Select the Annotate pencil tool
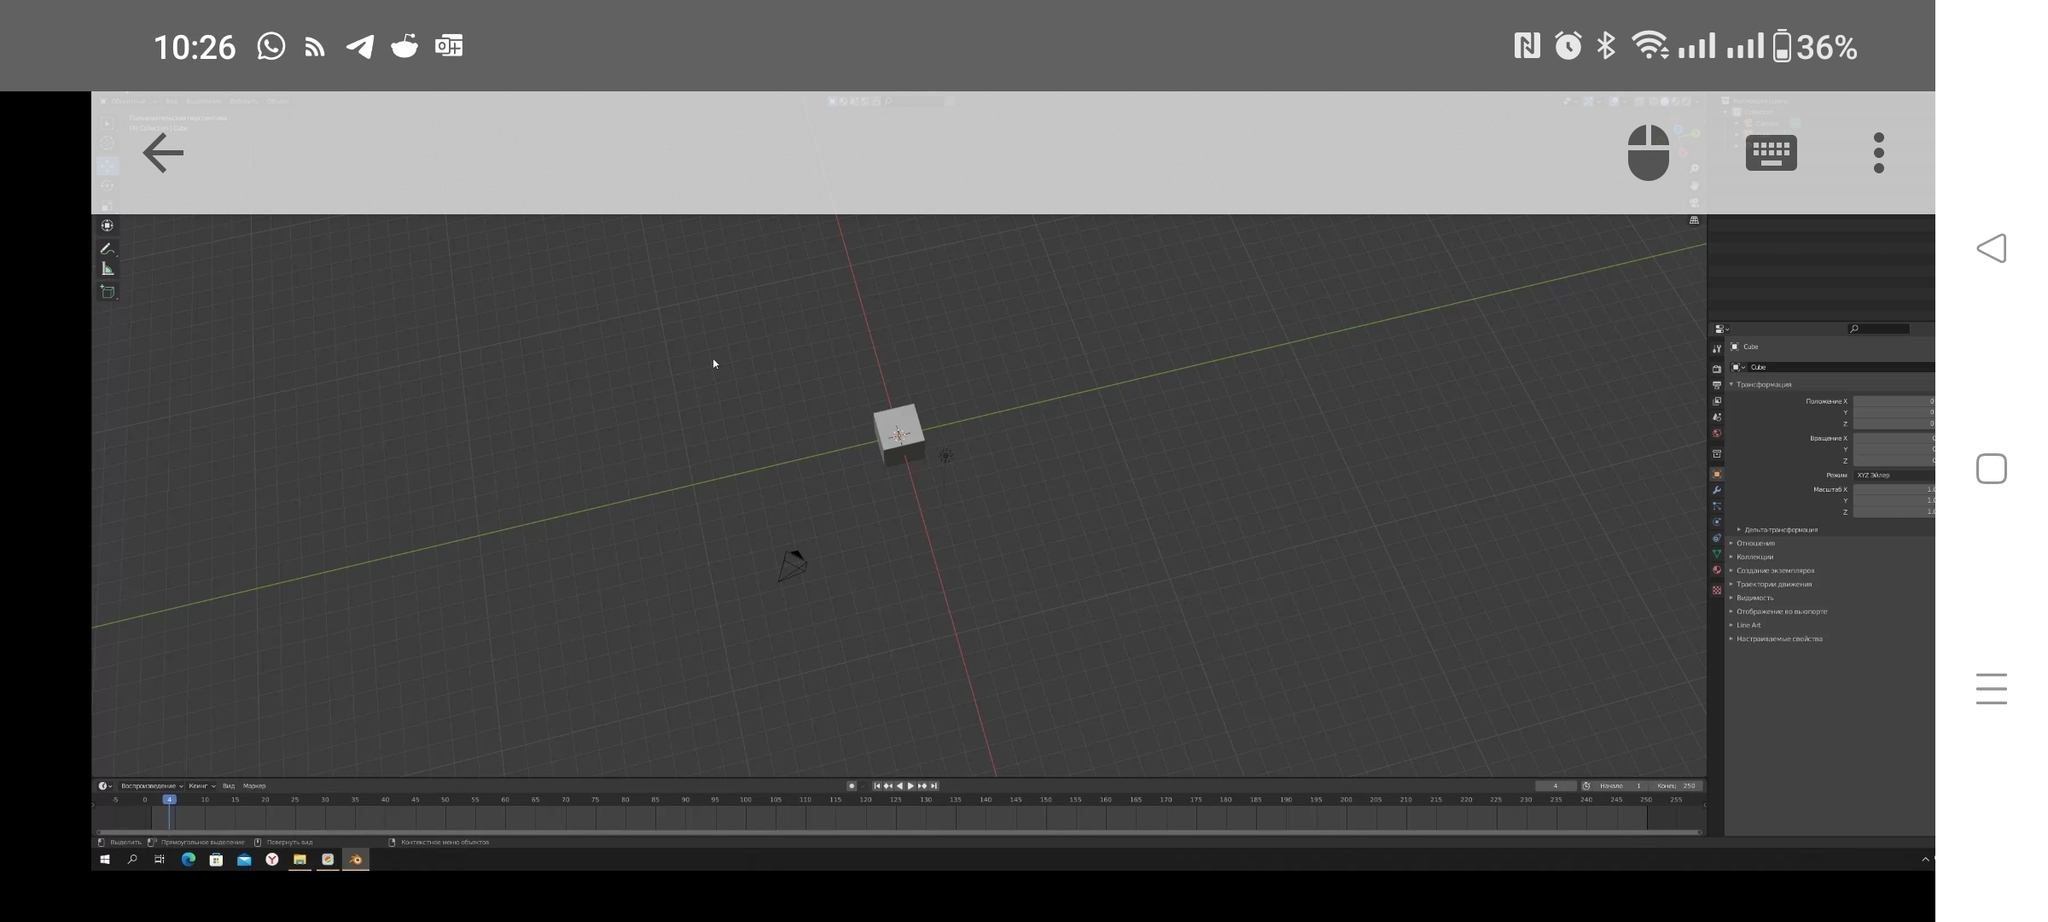Screen dimensions: 2048x922 [x=107, y=249]
